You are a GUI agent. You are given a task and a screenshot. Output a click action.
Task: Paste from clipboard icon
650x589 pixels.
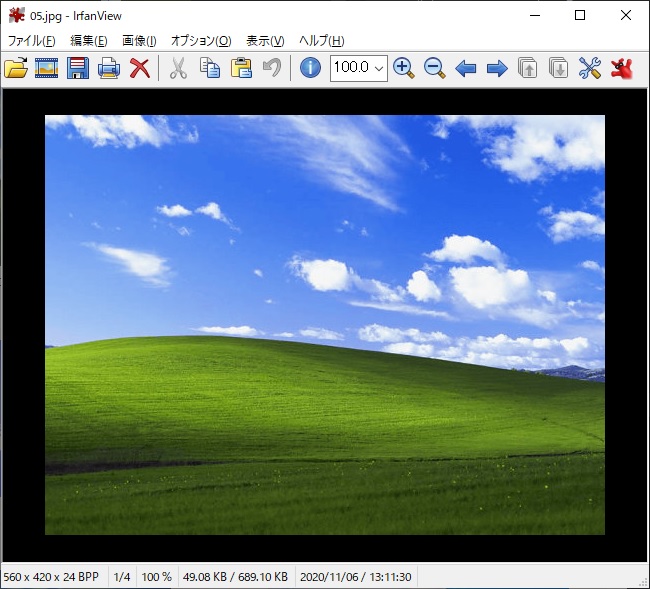tap(241, 68)
